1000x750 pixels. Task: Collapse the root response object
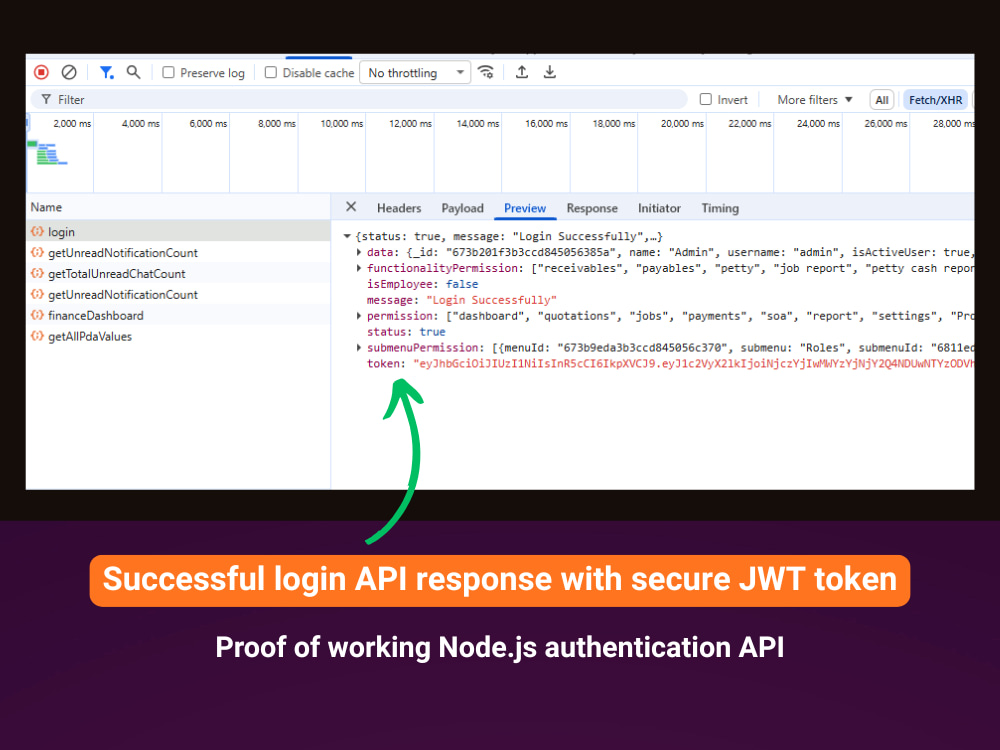coord(347,236)
